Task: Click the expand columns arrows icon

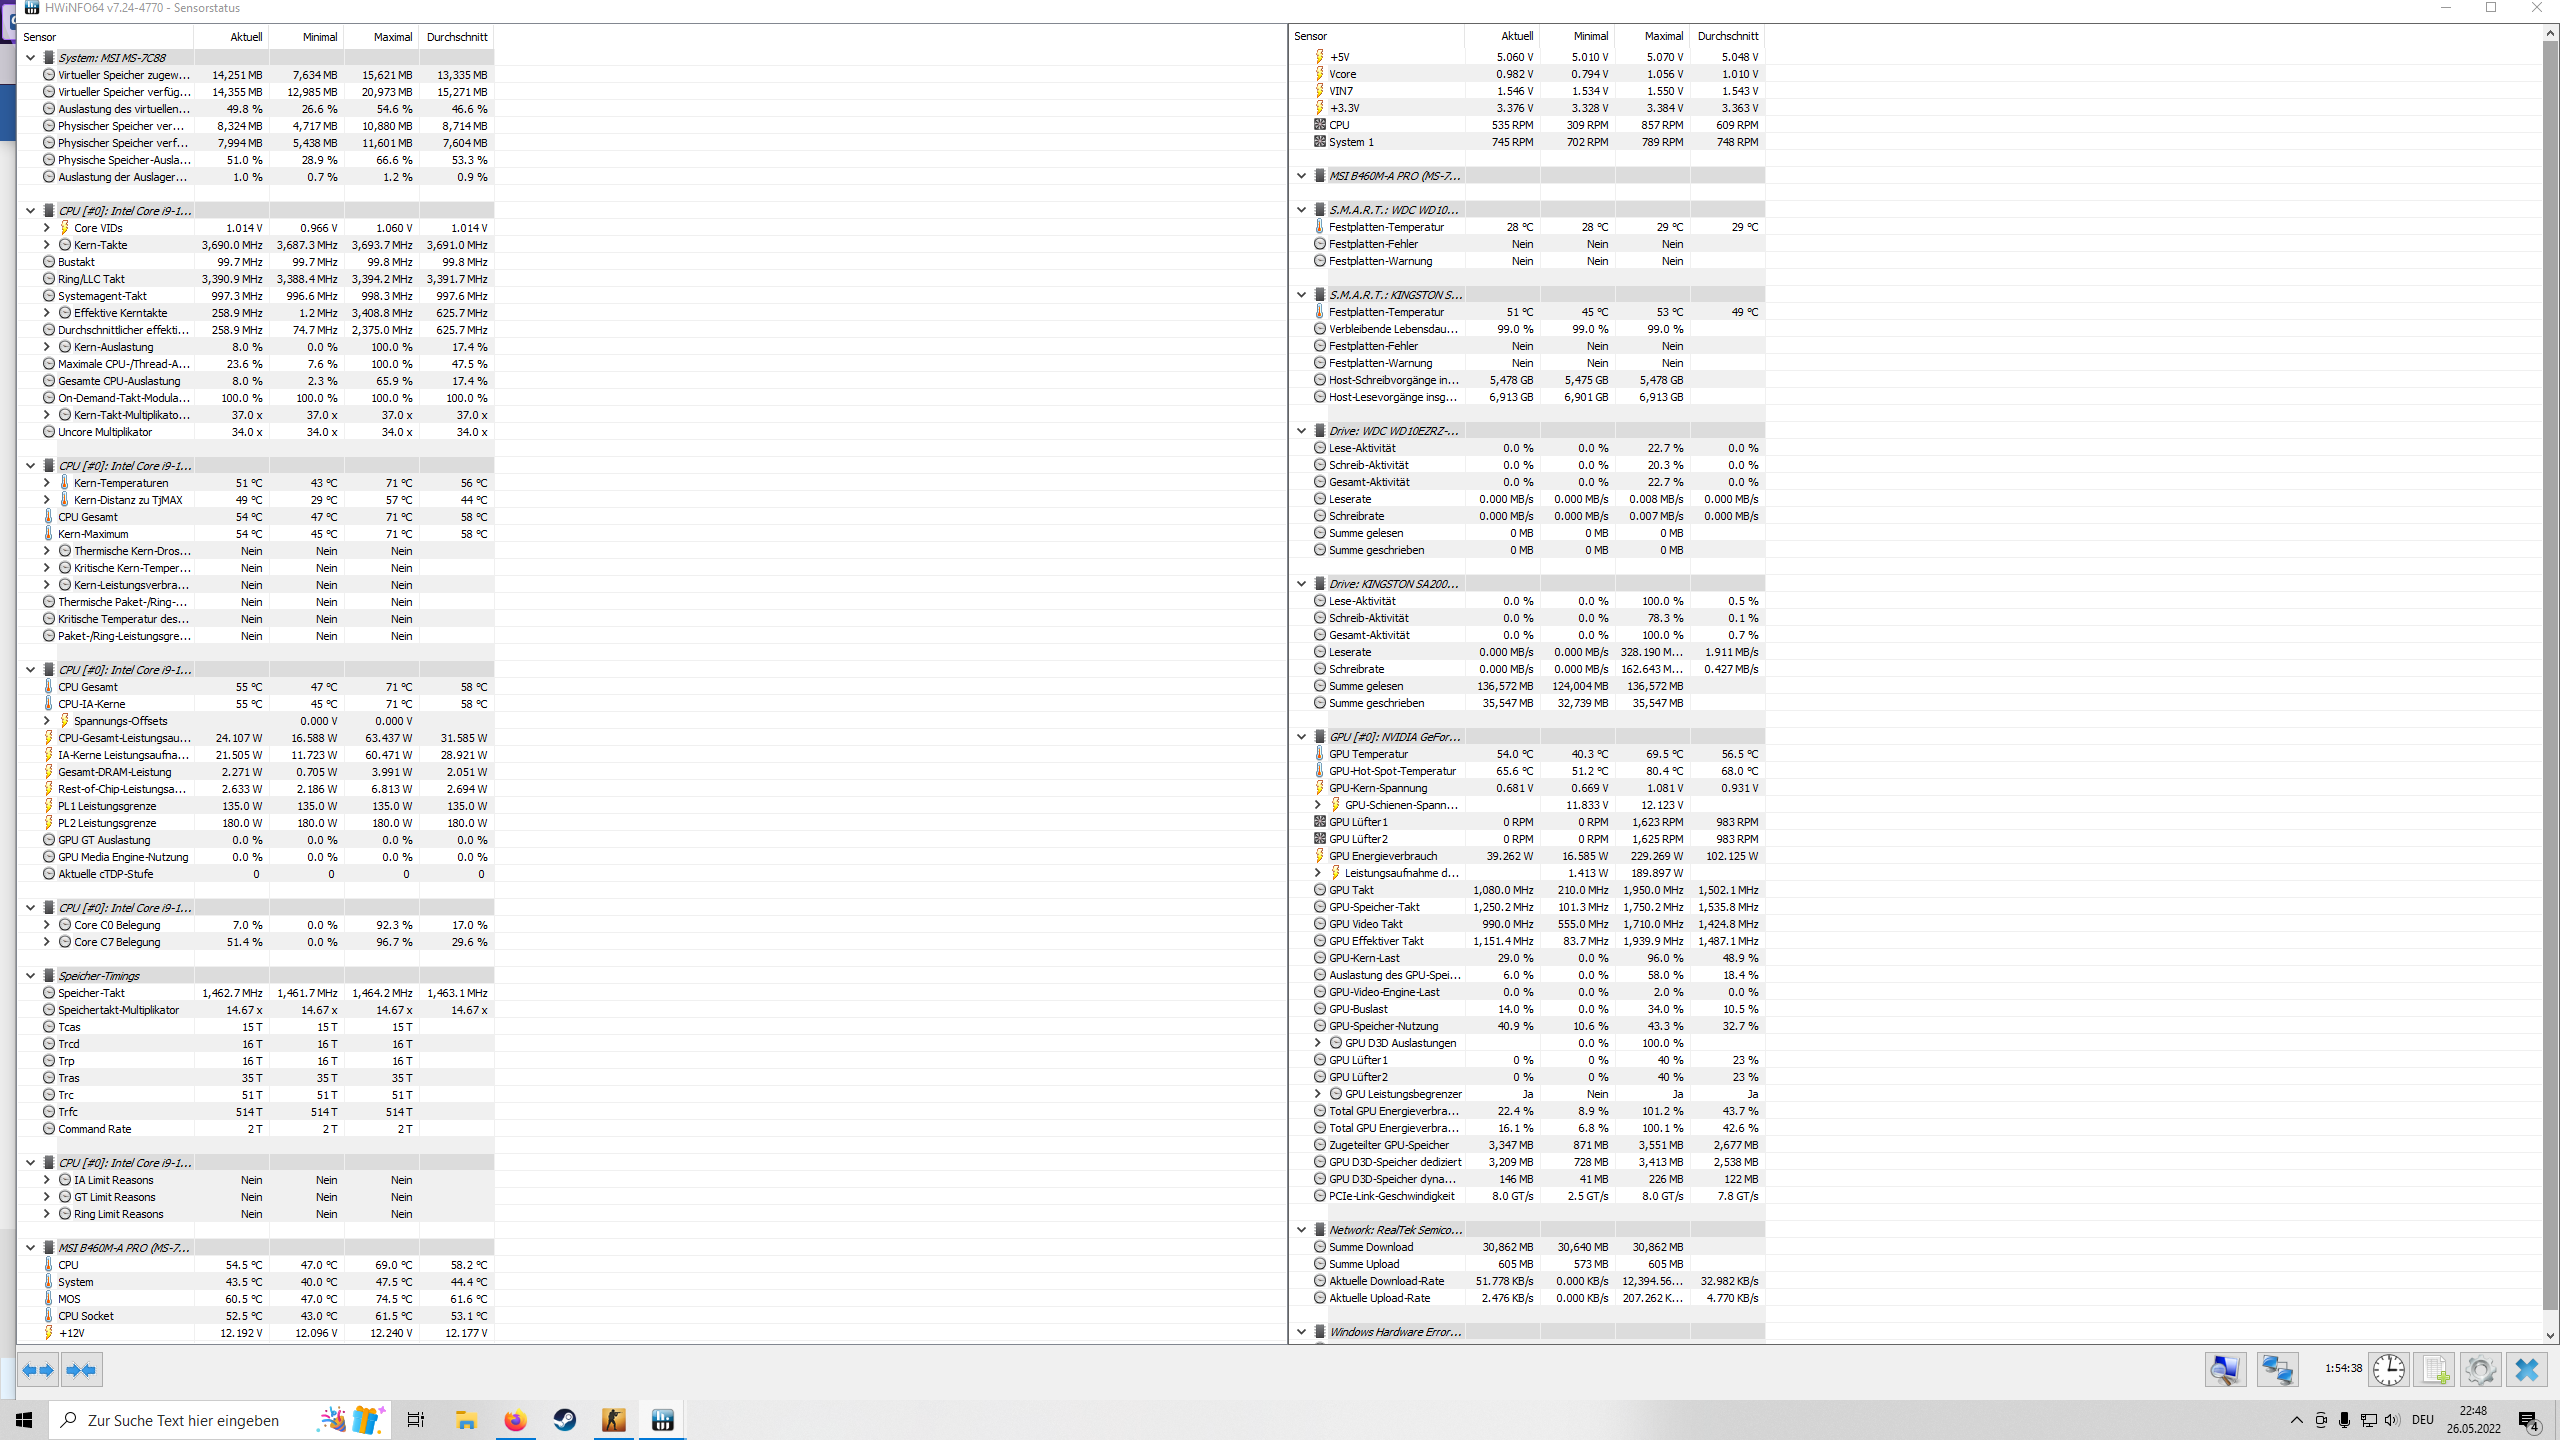Action: pyautogui.click(x=38, y=1370)
